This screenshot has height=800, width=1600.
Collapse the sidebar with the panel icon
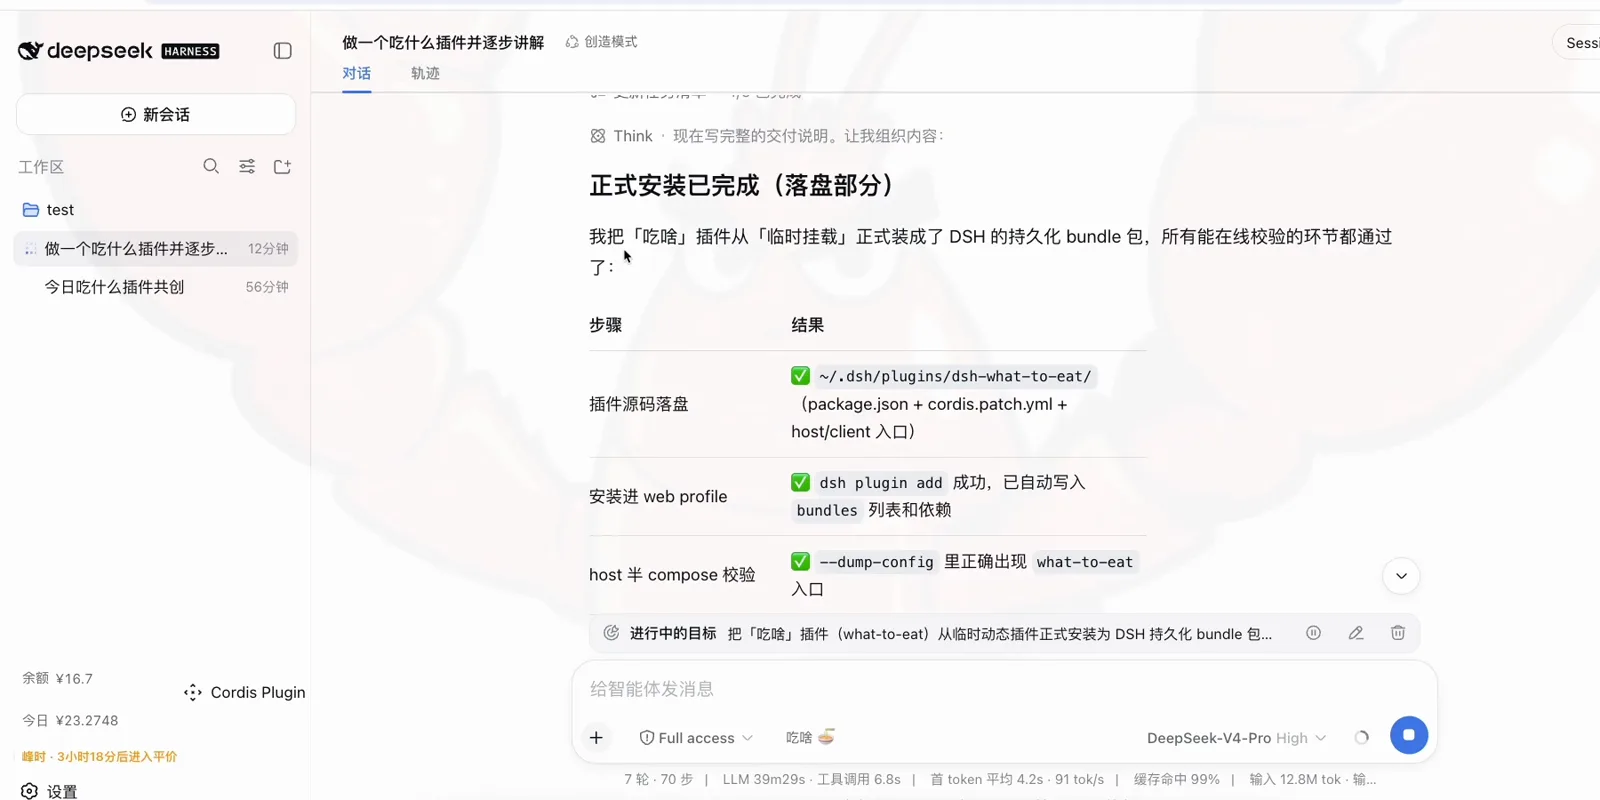coord(283,51)
